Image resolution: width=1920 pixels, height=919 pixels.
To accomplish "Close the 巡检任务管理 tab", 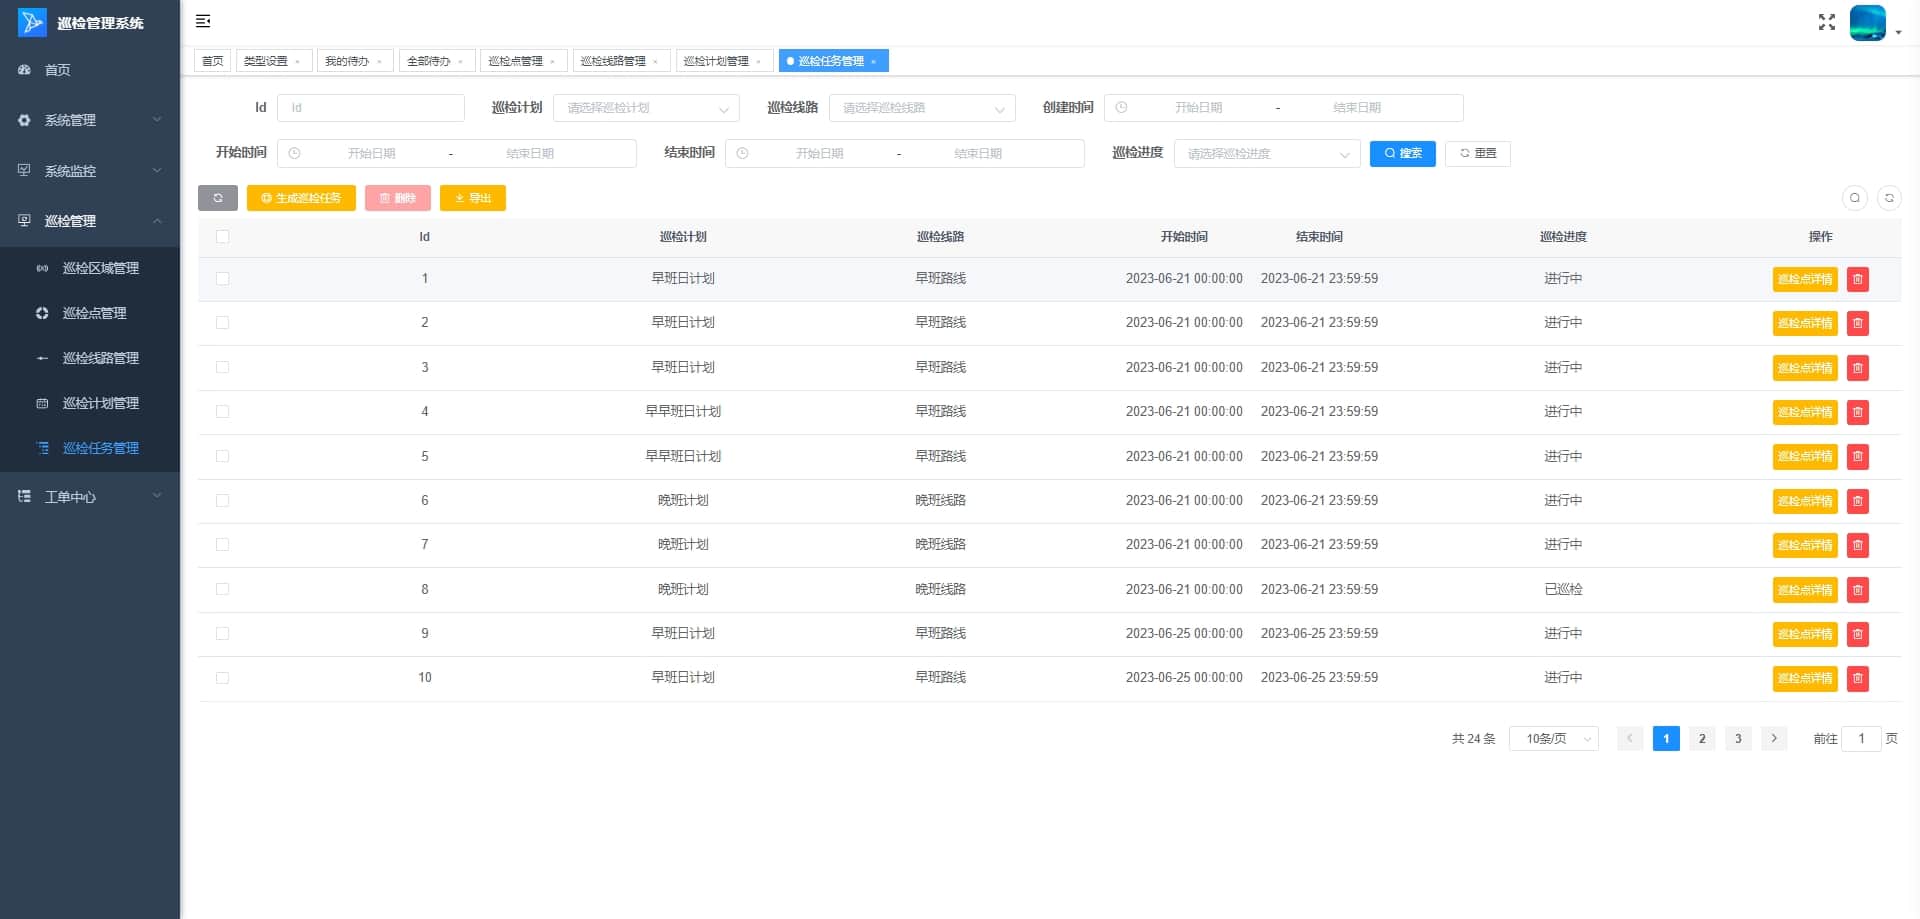I will click(x=873, y=62).
